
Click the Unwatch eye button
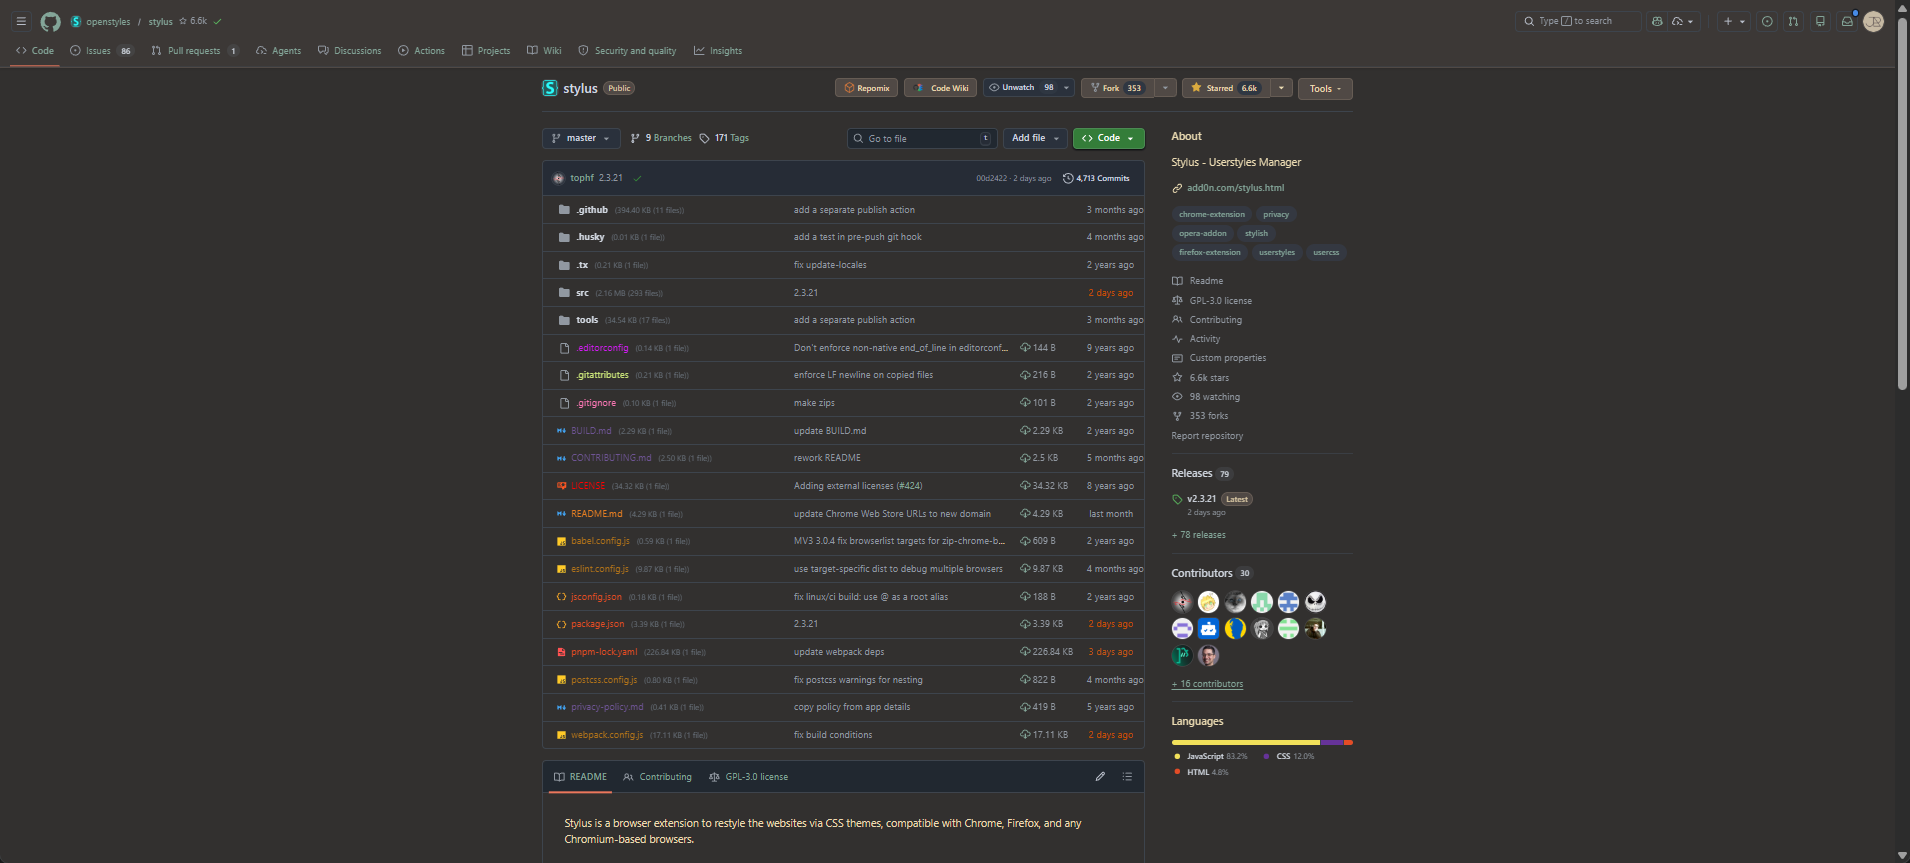click(x=1020, y=88)
